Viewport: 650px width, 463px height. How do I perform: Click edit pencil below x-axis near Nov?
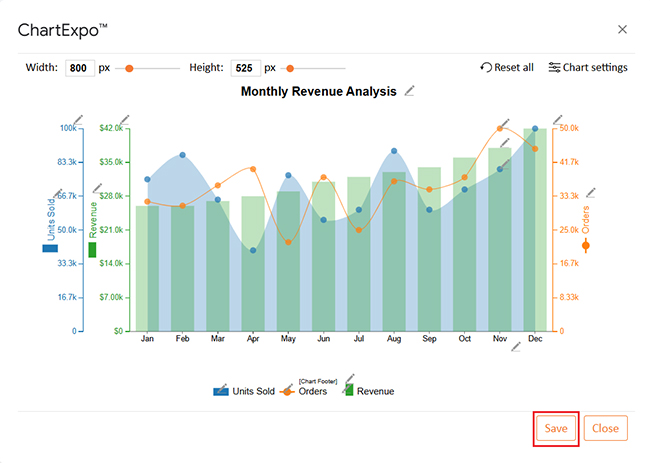(516, 347)
